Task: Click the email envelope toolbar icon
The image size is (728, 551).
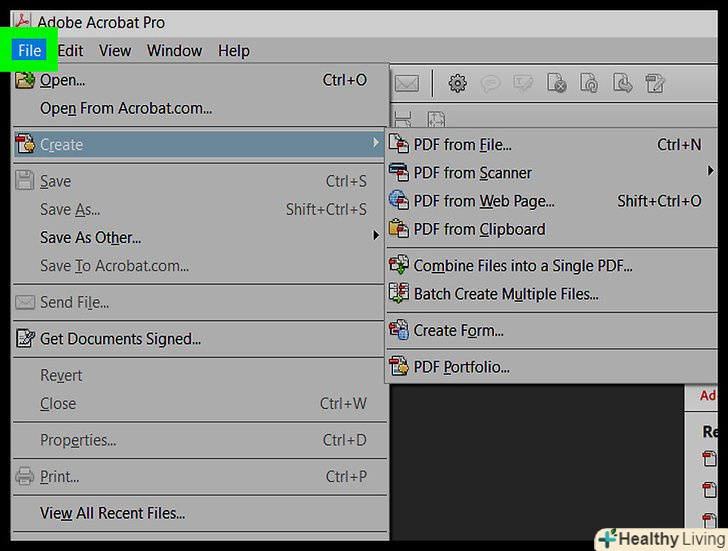Action: pyautogui.click(x=407, y=84)
